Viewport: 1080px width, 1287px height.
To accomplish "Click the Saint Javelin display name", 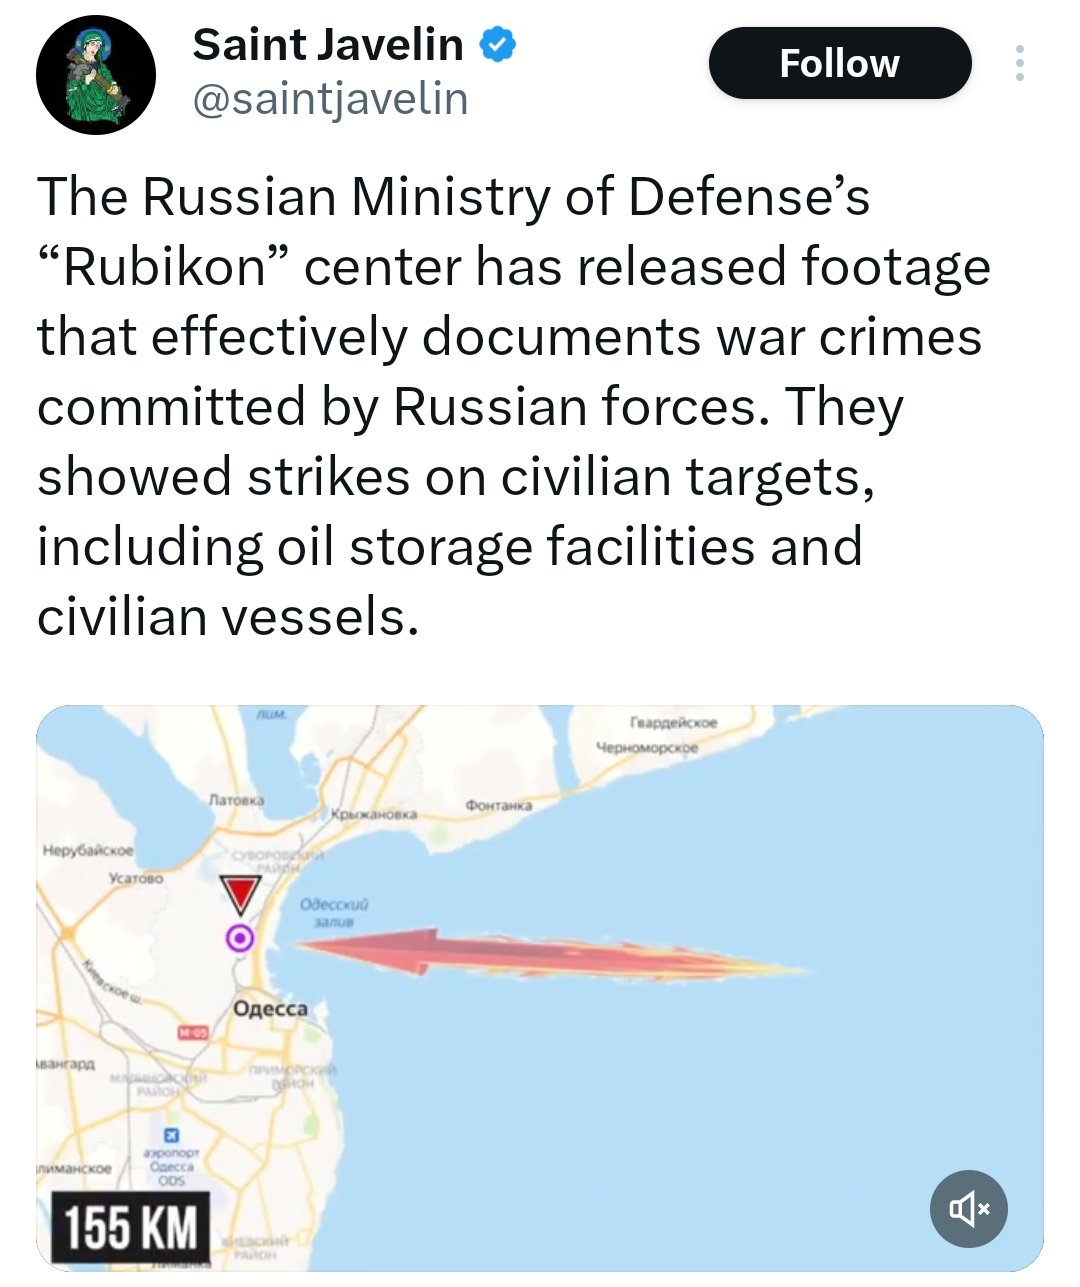I will tap(327, 45).
